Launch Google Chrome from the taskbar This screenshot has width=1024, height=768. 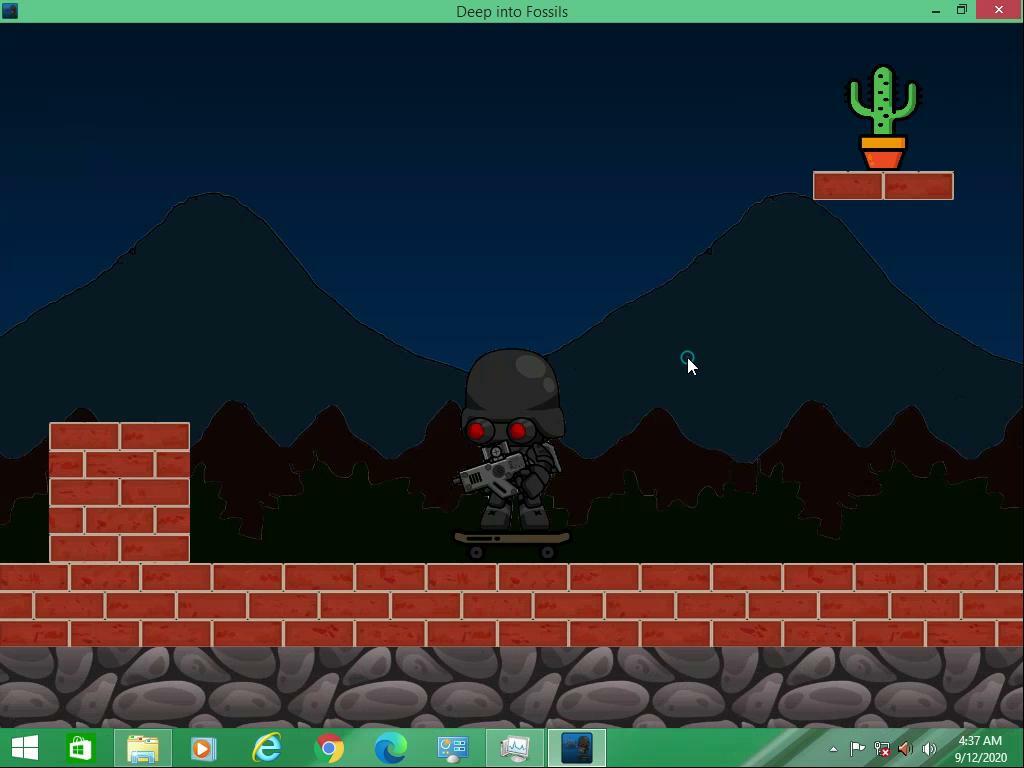(329, 748)
